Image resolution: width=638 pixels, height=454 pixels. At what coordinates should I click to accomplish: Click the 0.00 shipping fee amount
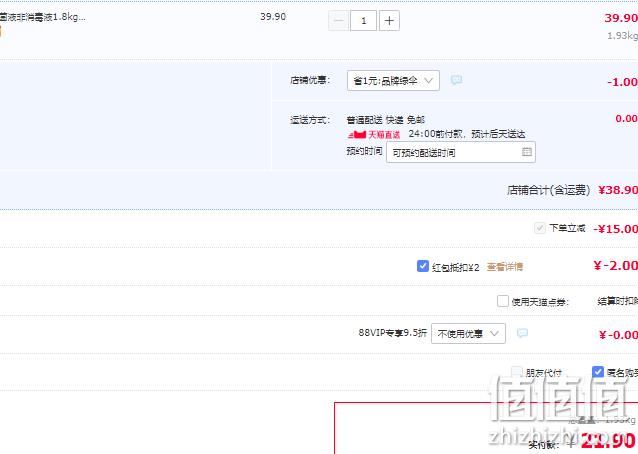pyautogui.click(x=627, y=118)
